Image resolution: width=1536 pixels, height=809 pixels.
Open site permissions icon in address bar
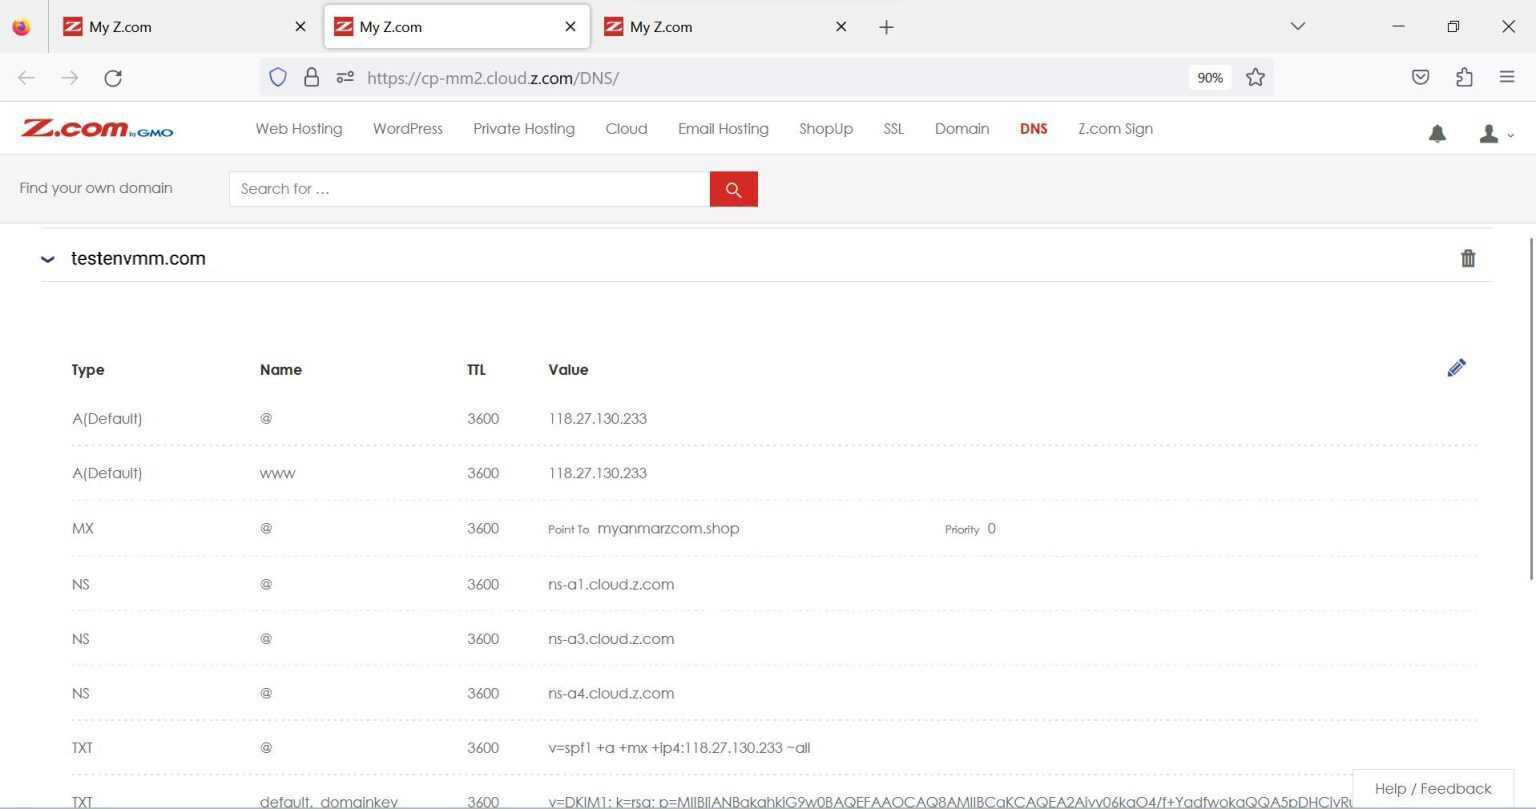(x=345, y=77)
